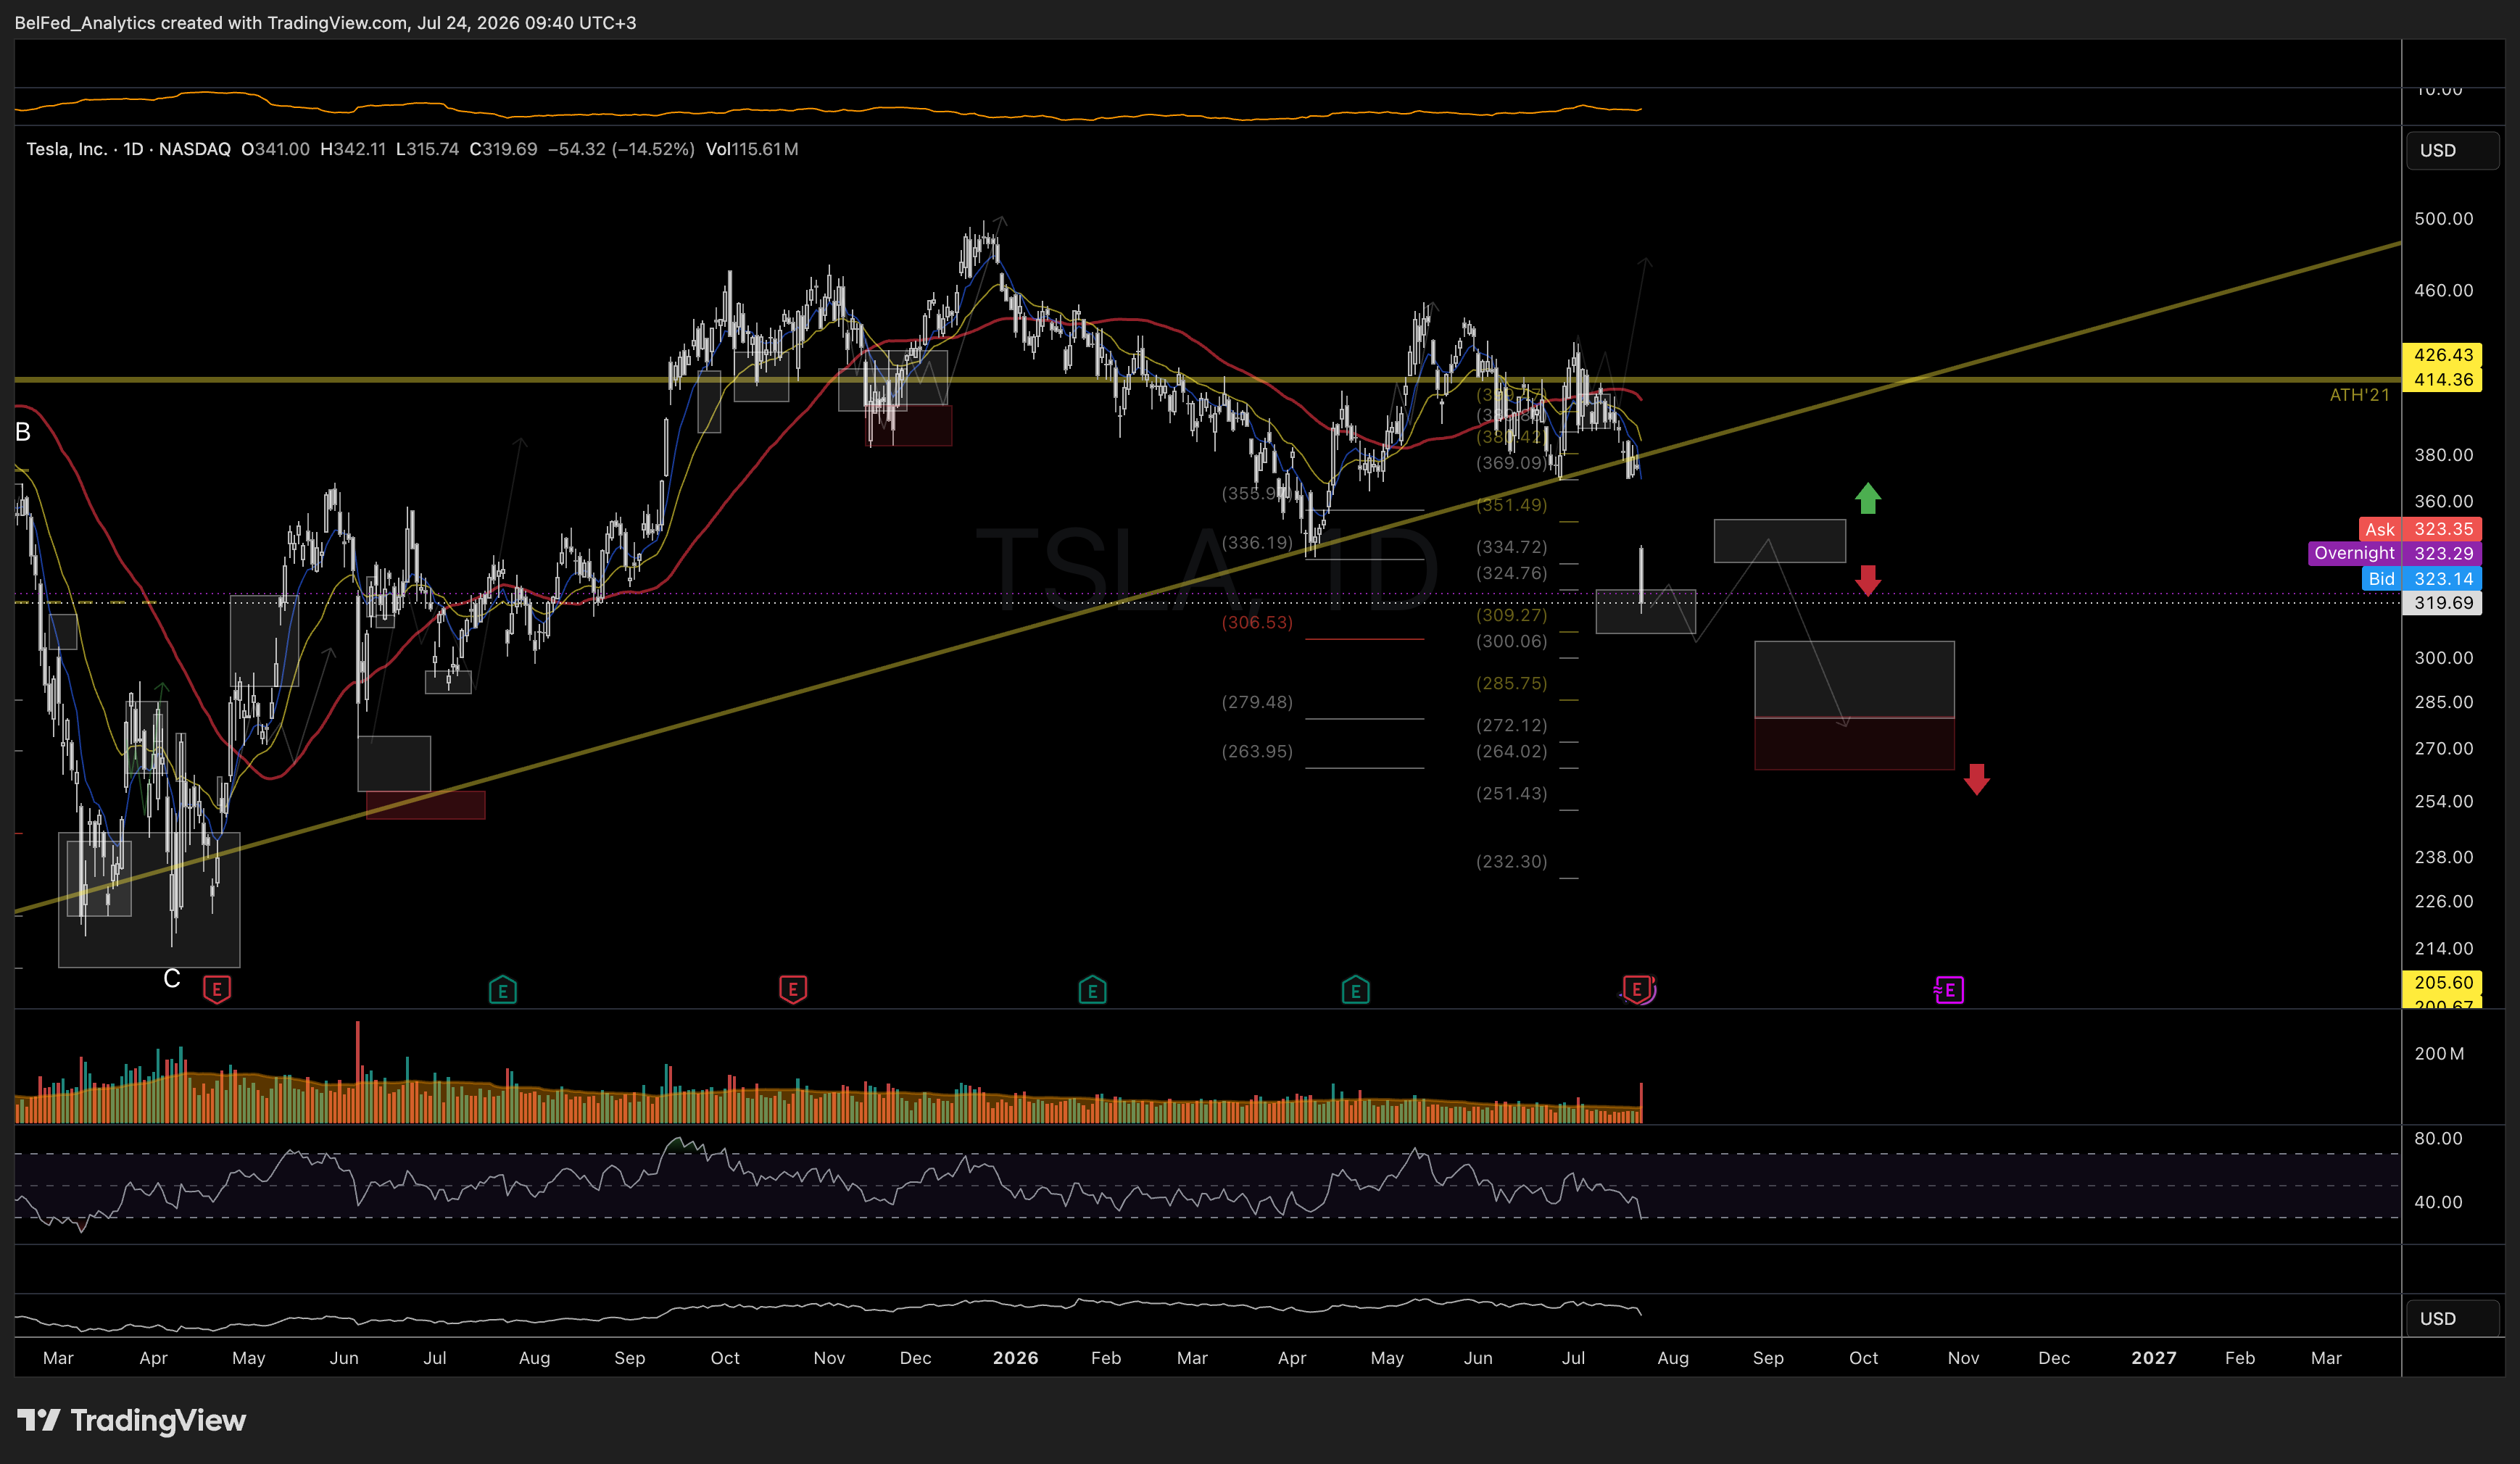Image resolution: width=2520 pixels, height=1464 pixels.
Task: Select the (251.43) level label
Action: [x=1511, y=793]
